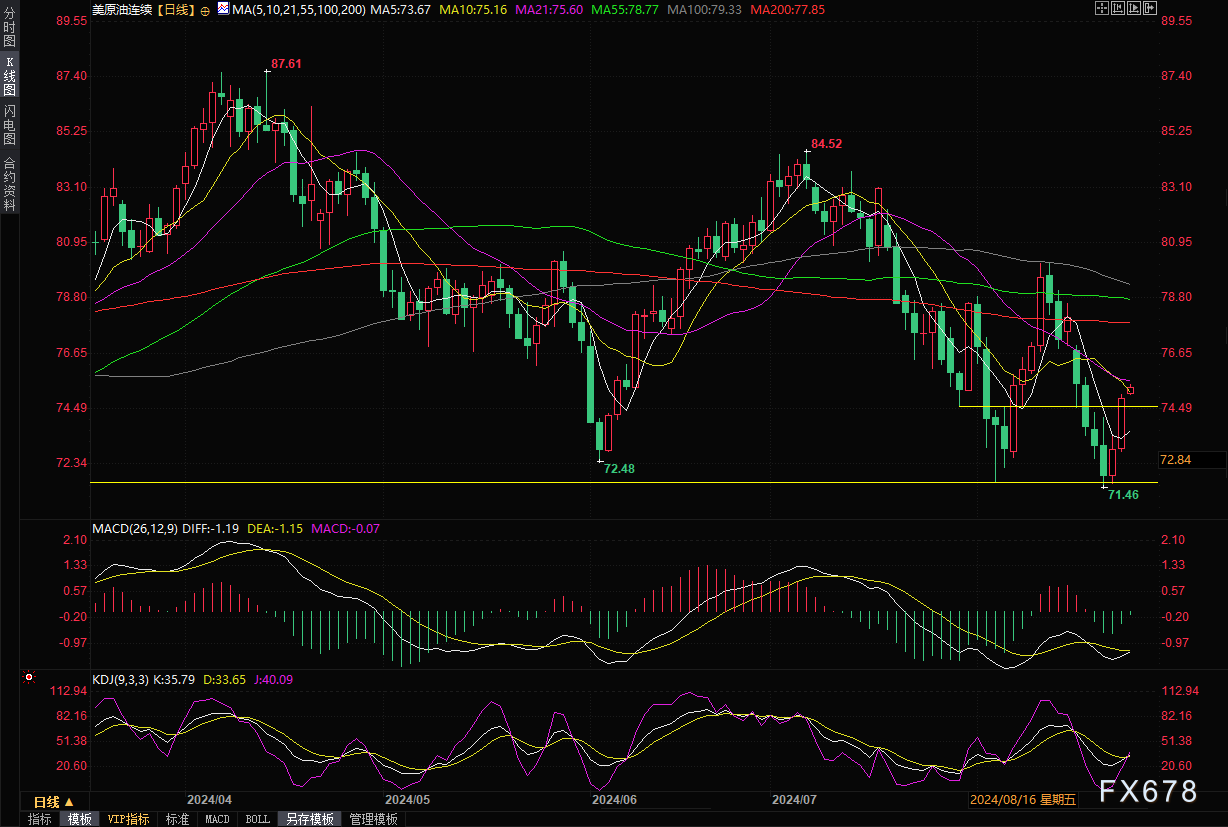Click the FX678 watermark logo
Viewport: 1228px width, 827px height.
coord(1147,791)
